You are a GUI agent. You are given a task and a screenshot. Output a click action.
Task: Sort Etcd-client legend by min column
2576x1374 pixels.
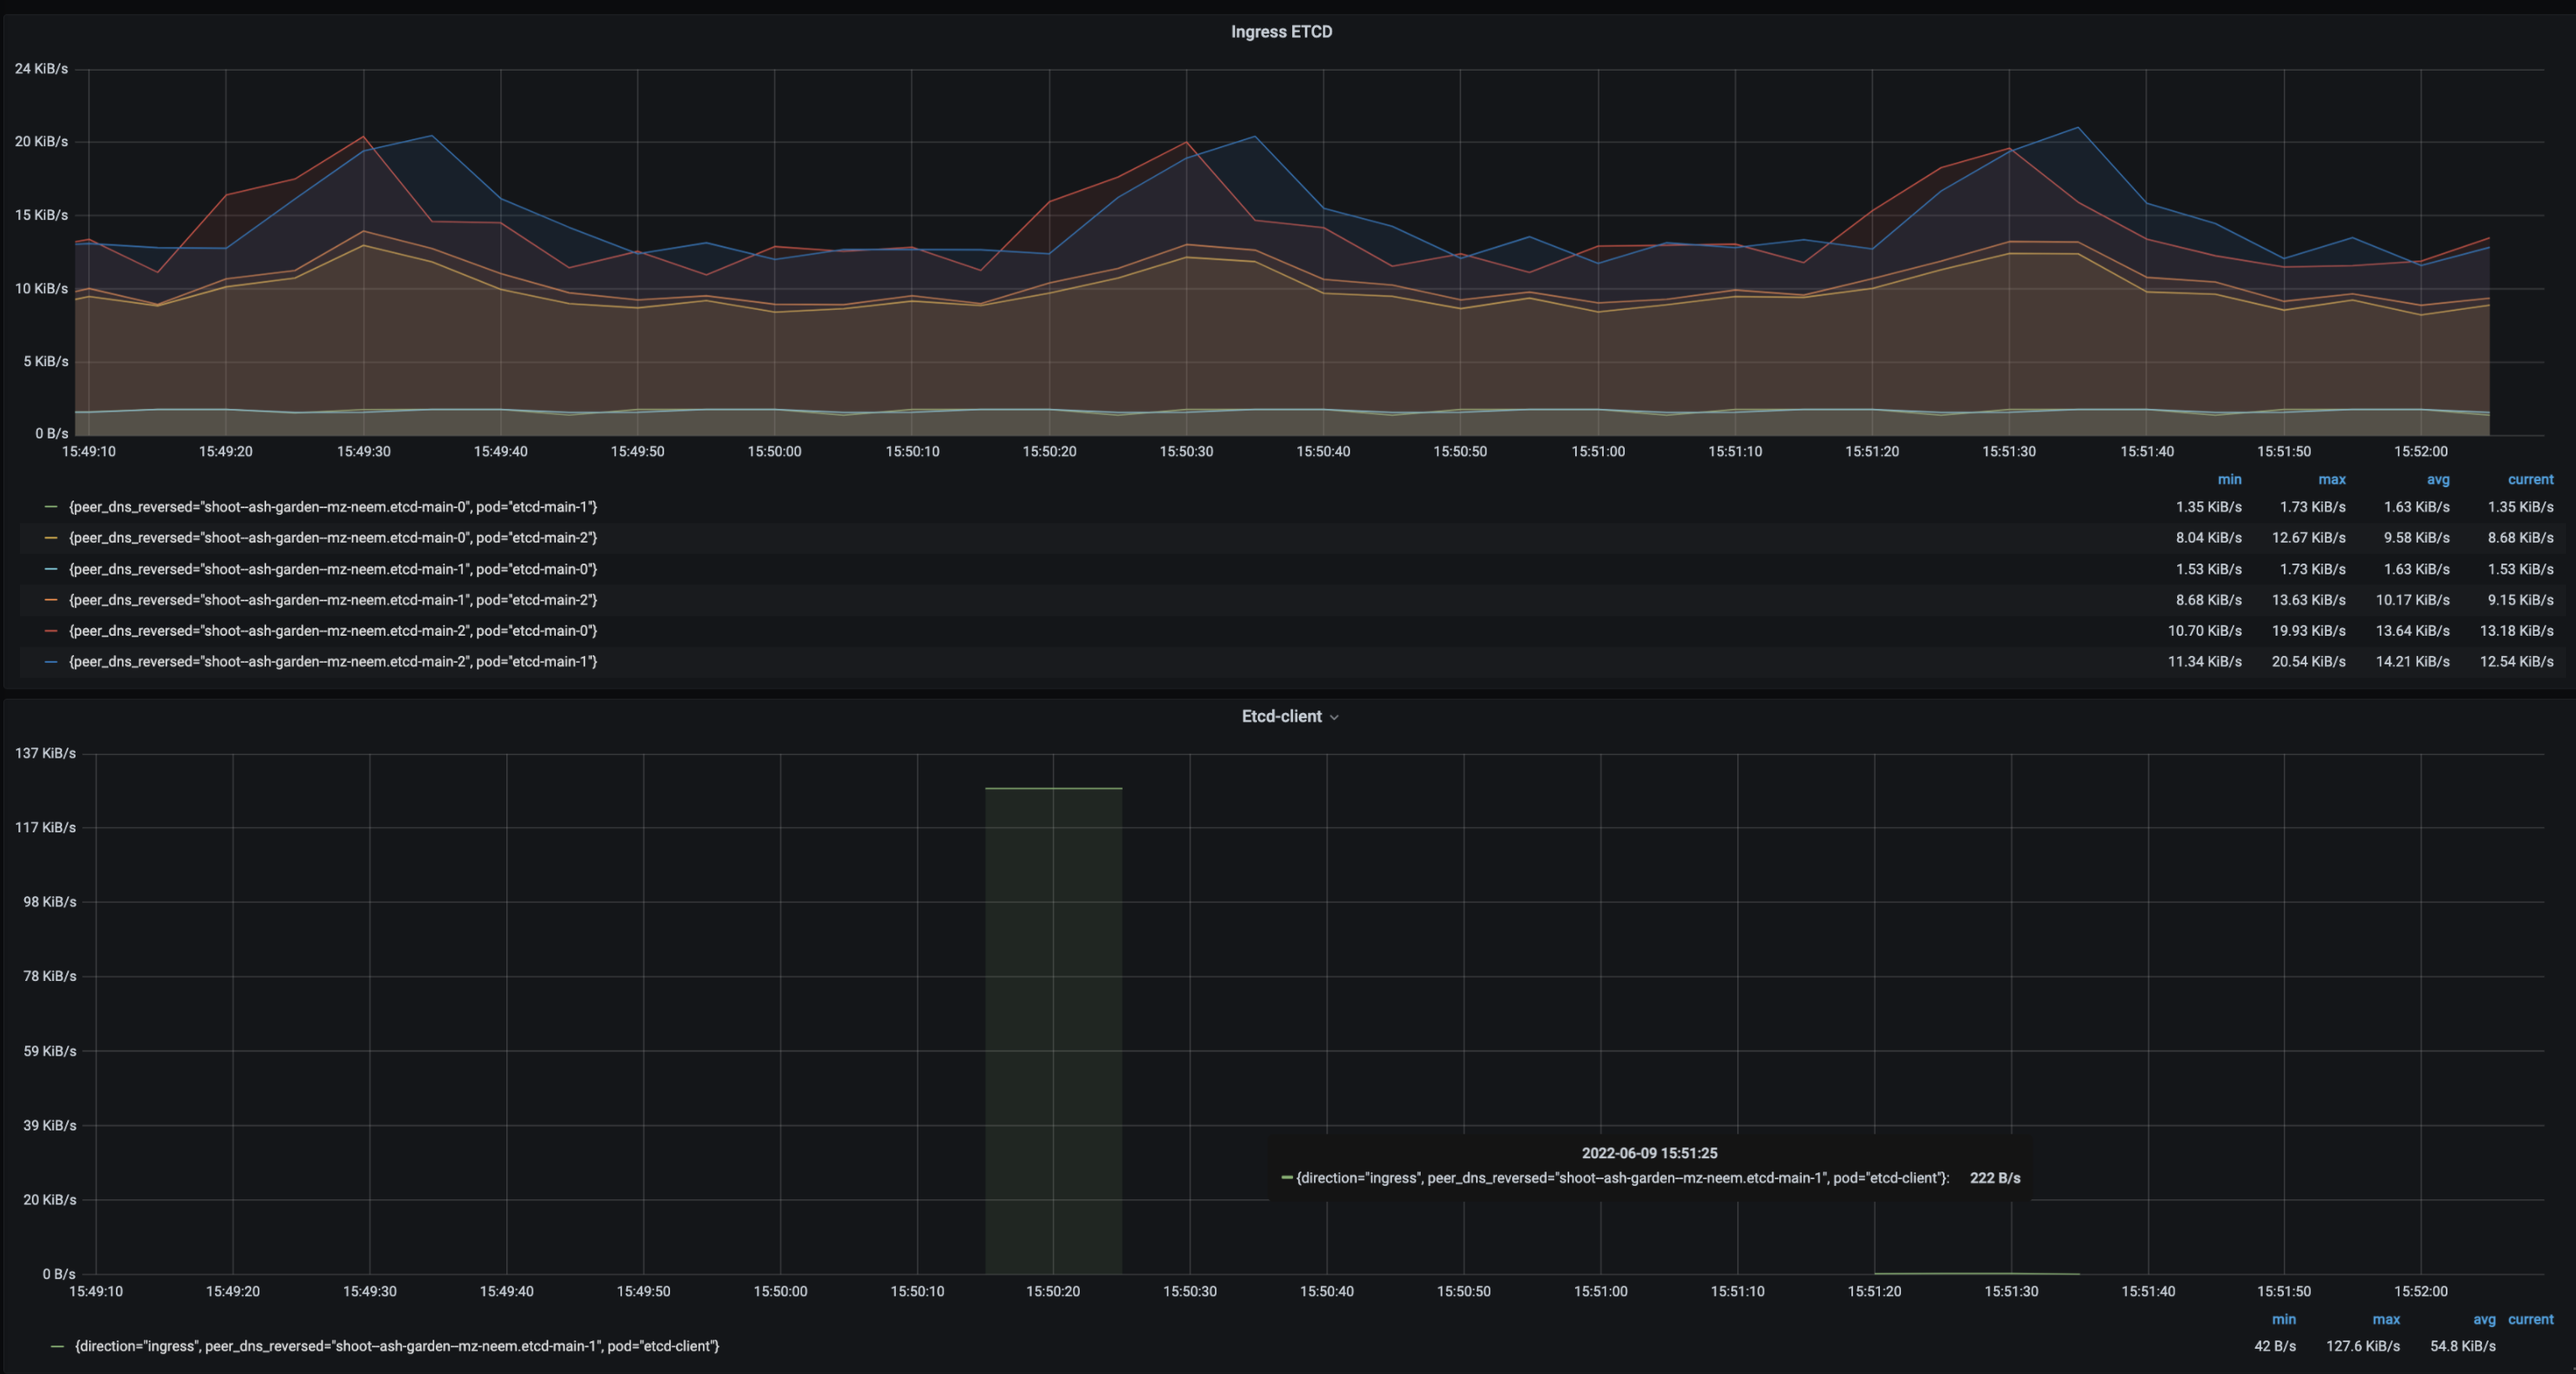[2283, 1320]
